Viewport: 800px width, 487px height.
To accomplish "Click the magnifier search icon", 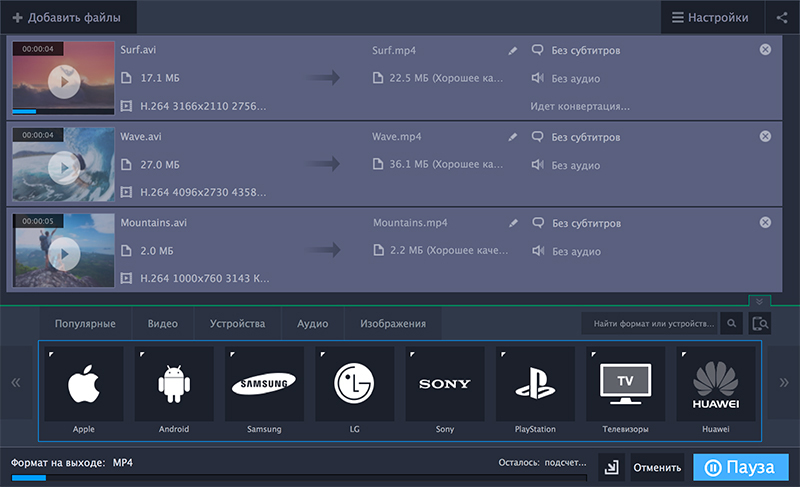I will 732,323.
